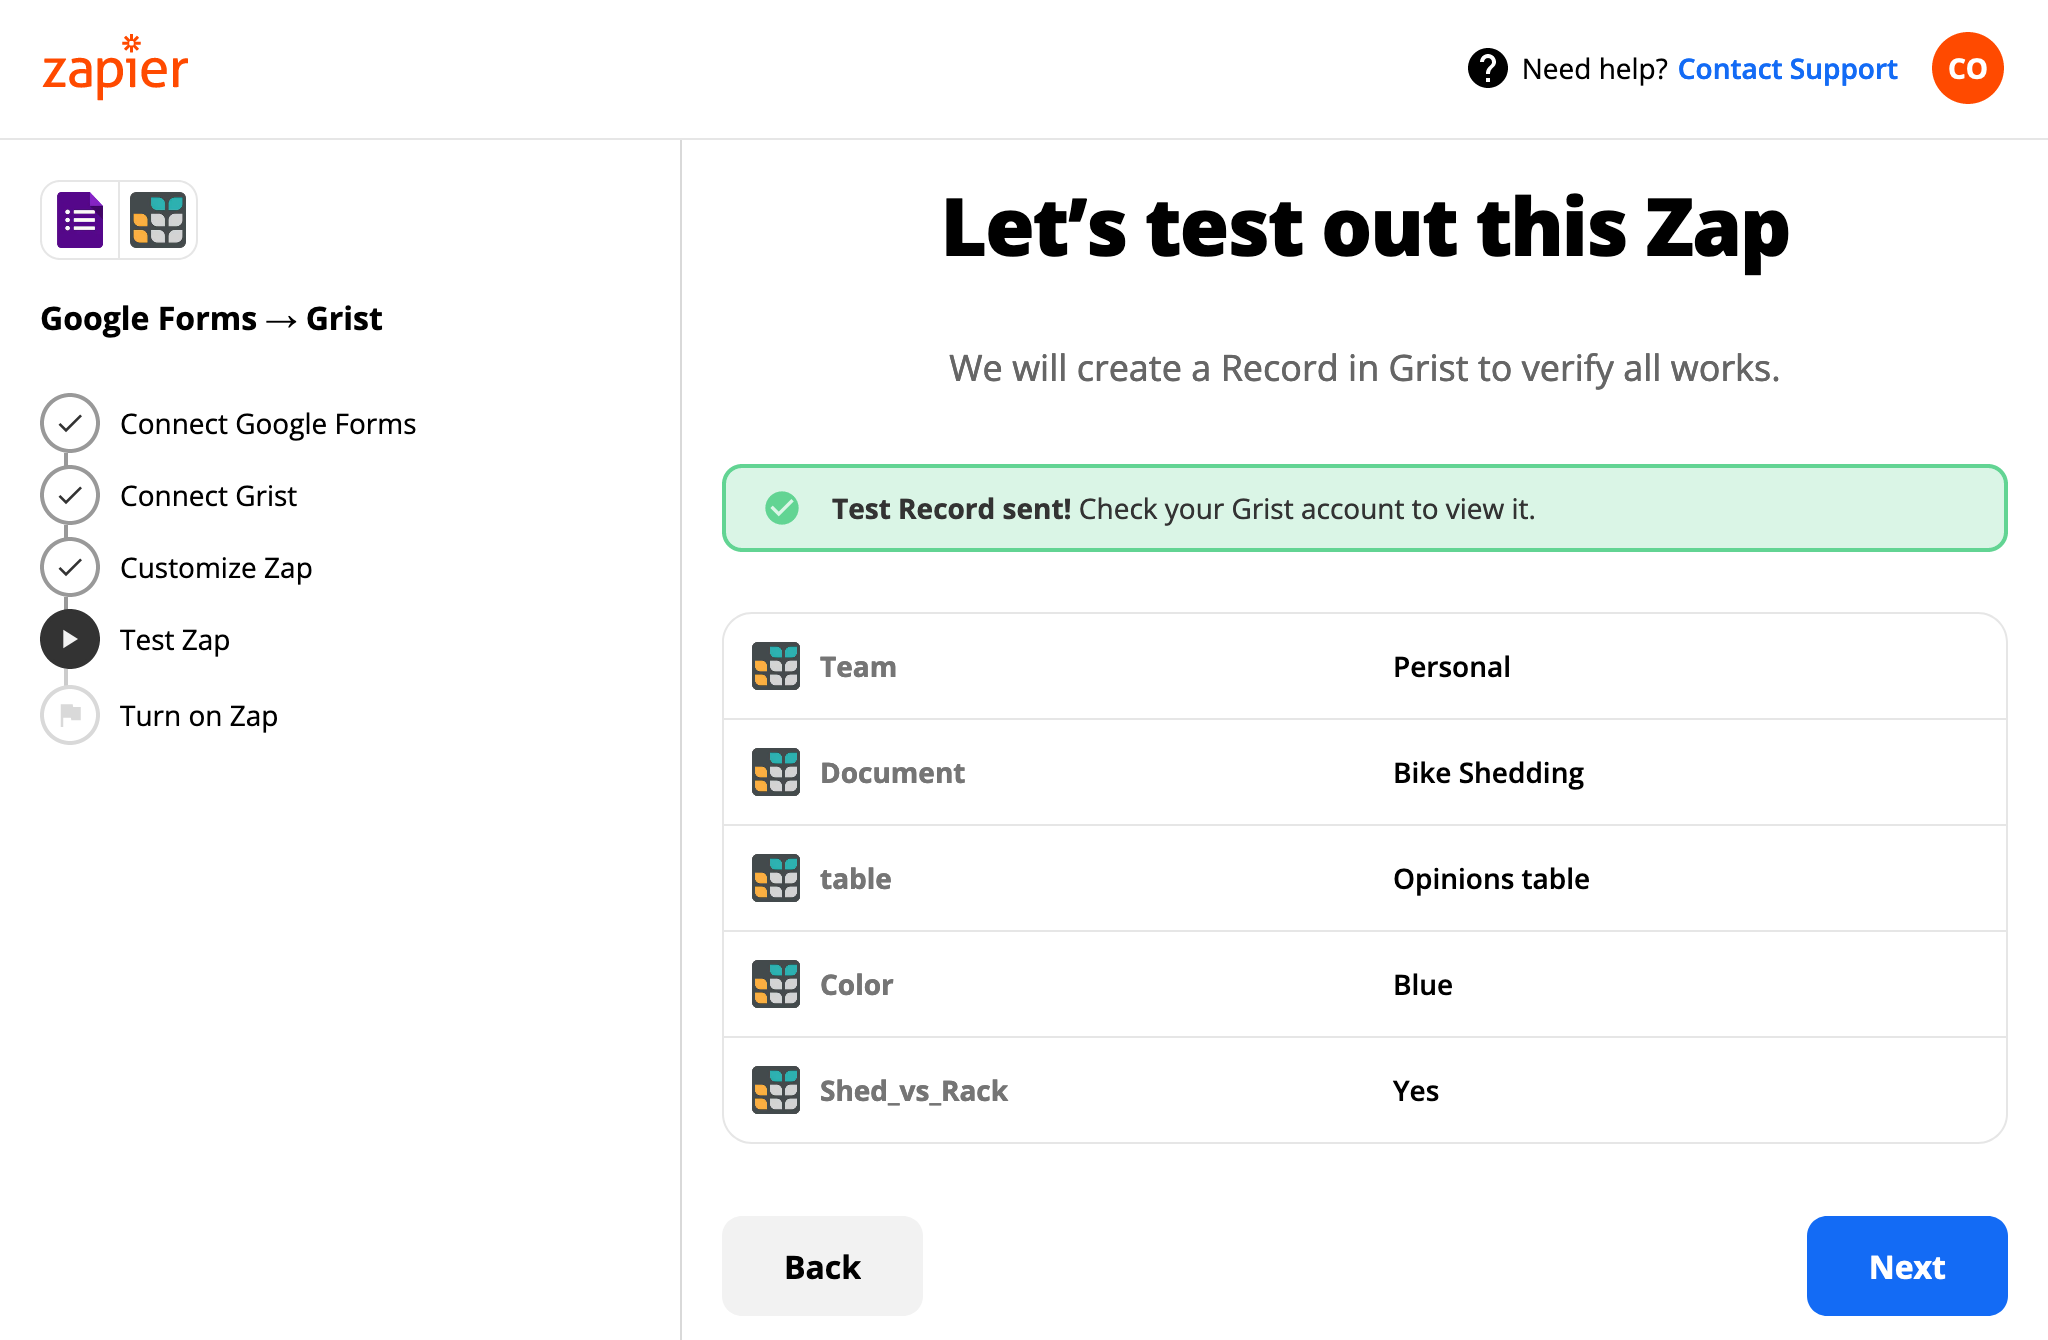The image size is (2048, 1340).
Task: Click the Grist icon beside the Color field
Action: [x=775, y=984]
